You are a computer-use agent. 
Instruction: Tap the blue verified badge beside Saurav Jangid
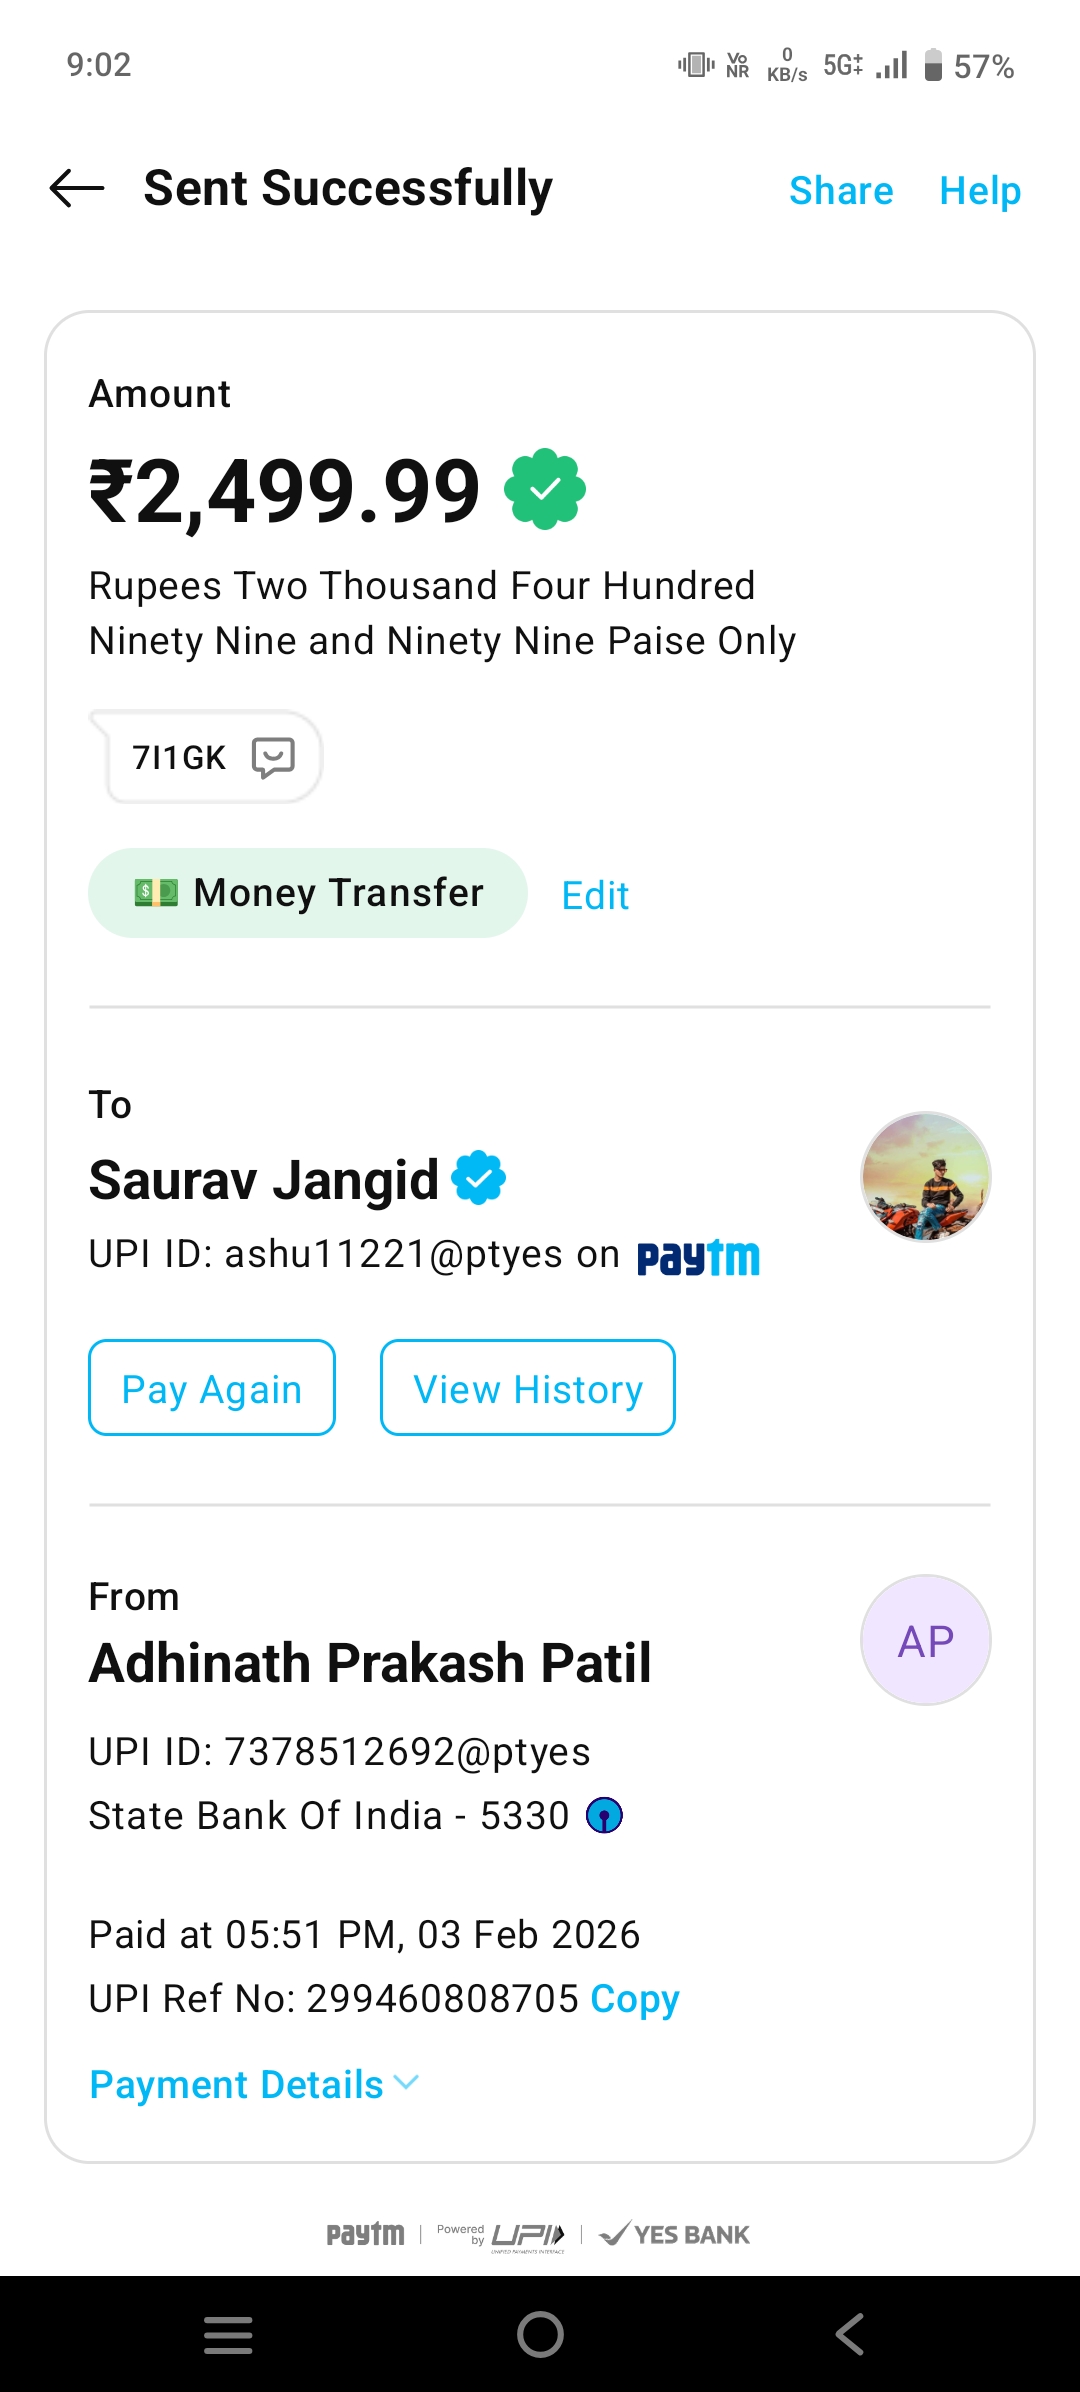(x=479, y=1178)
